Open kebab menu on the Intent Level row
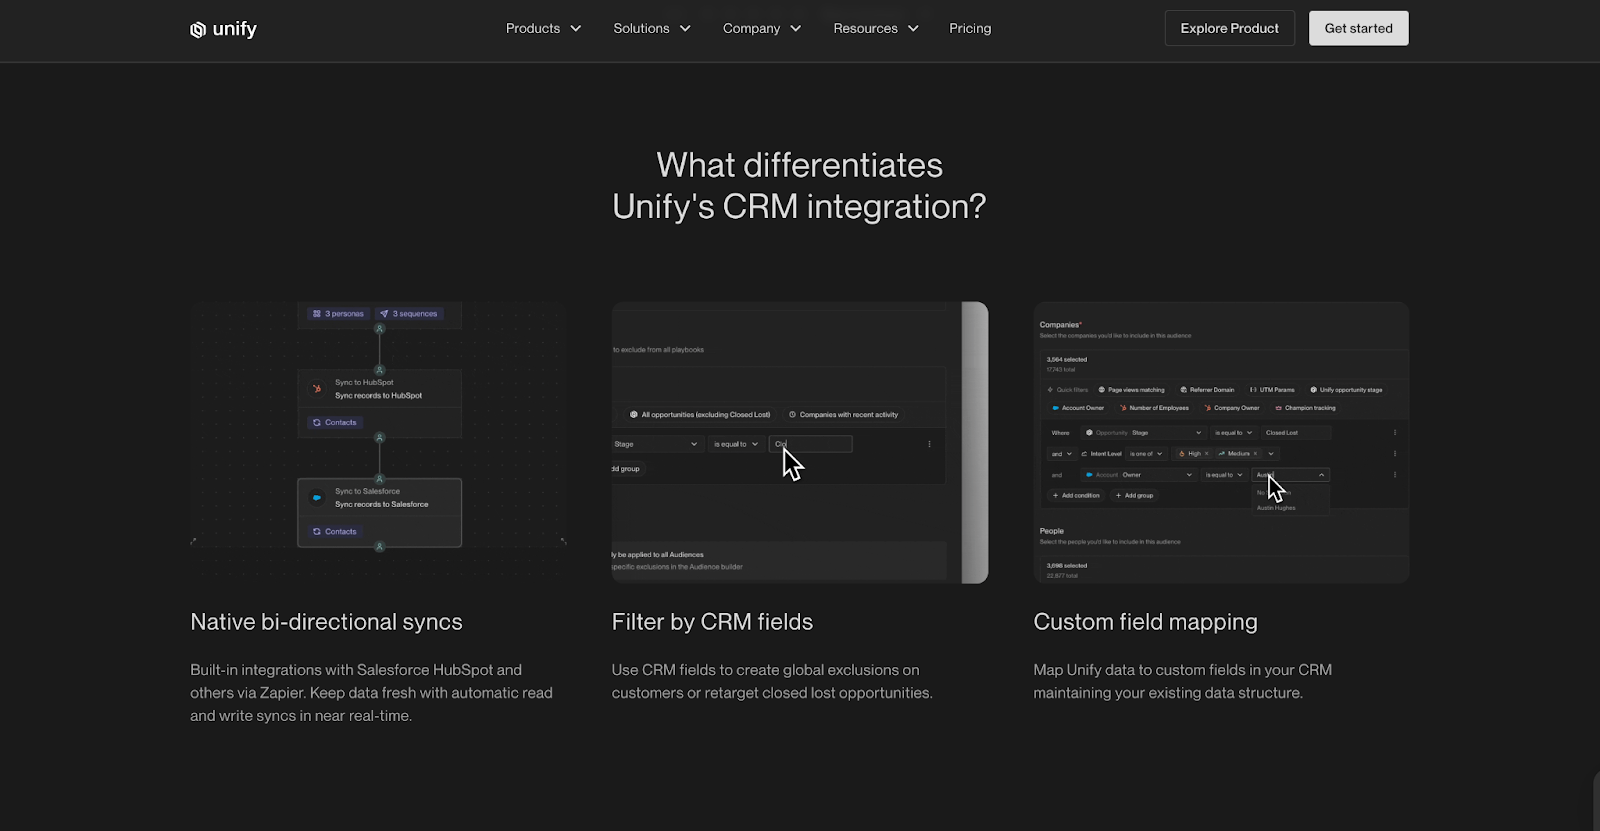Image resolution: width=1600 pixels, height=831 pixels. (x=1395, y=454)
